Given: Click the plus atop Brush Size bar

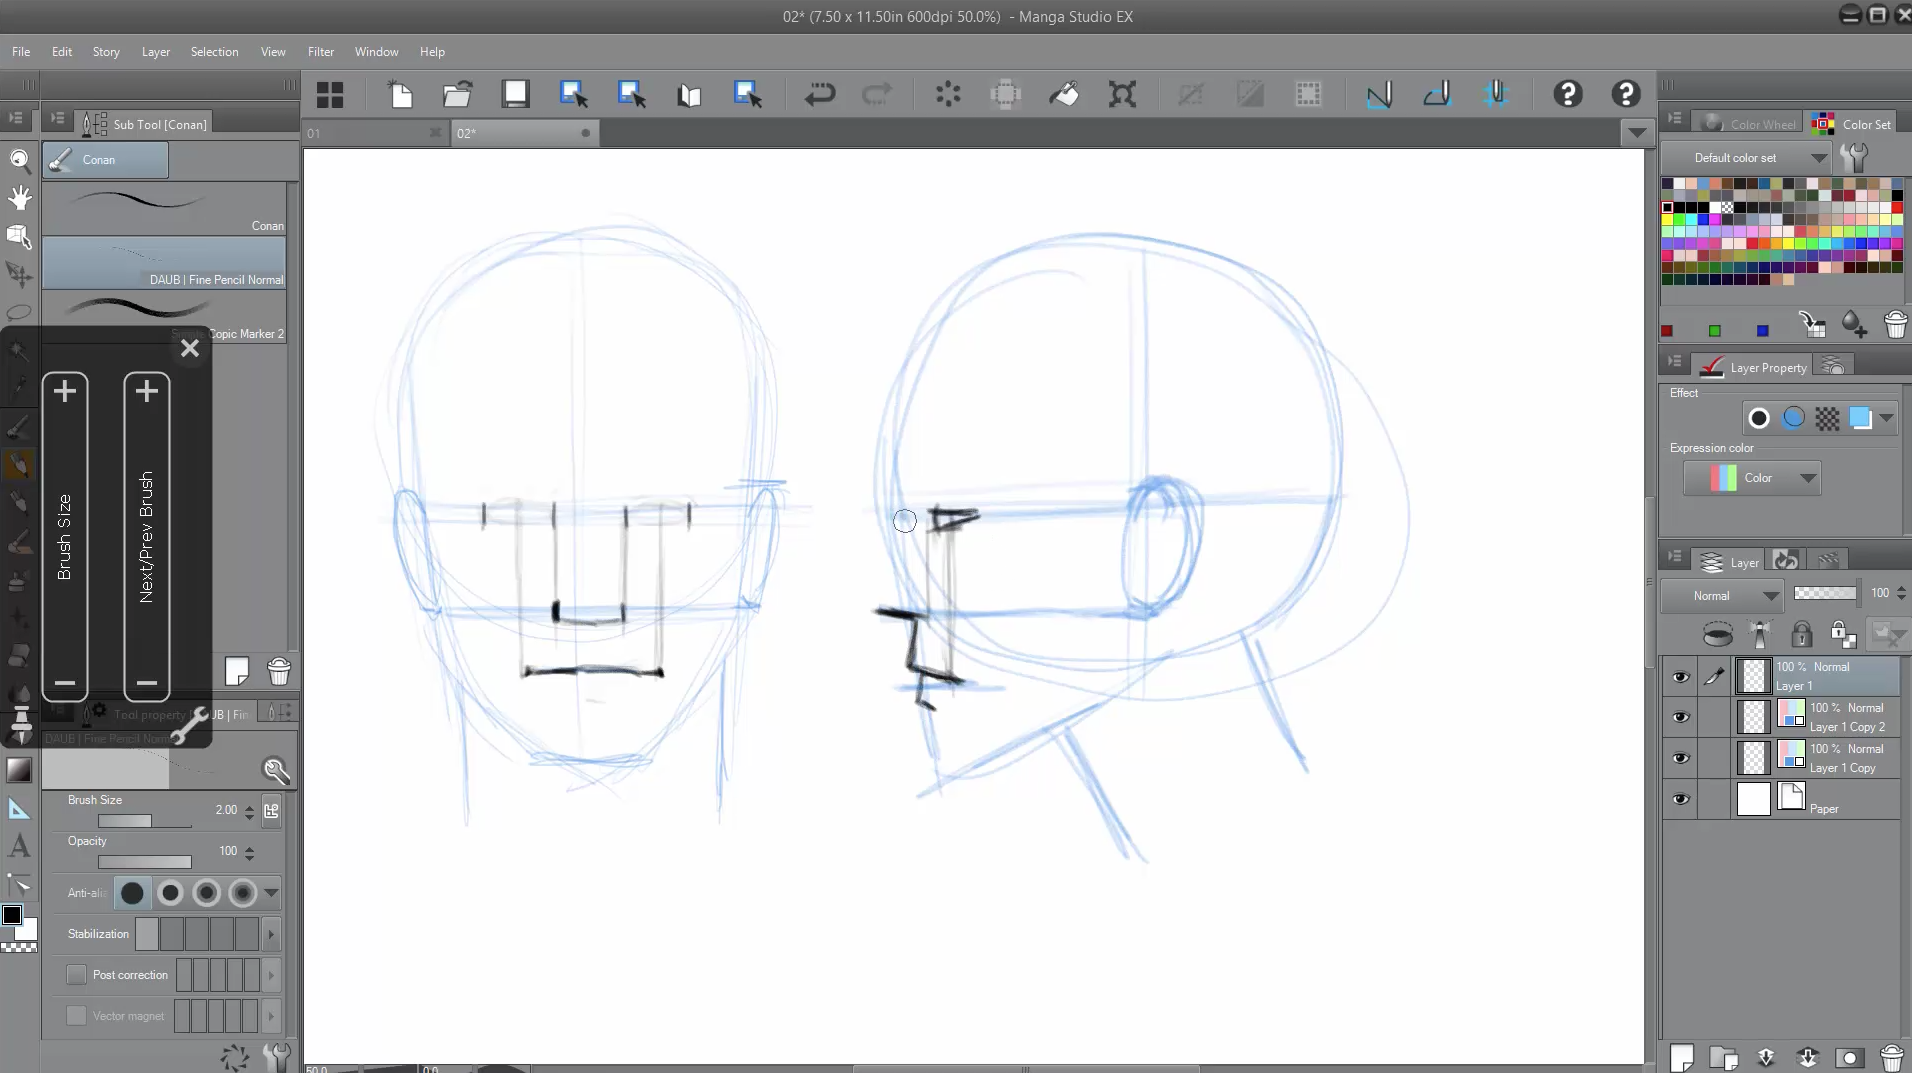Looking at the screenshot, I should [x=65, y=391].
